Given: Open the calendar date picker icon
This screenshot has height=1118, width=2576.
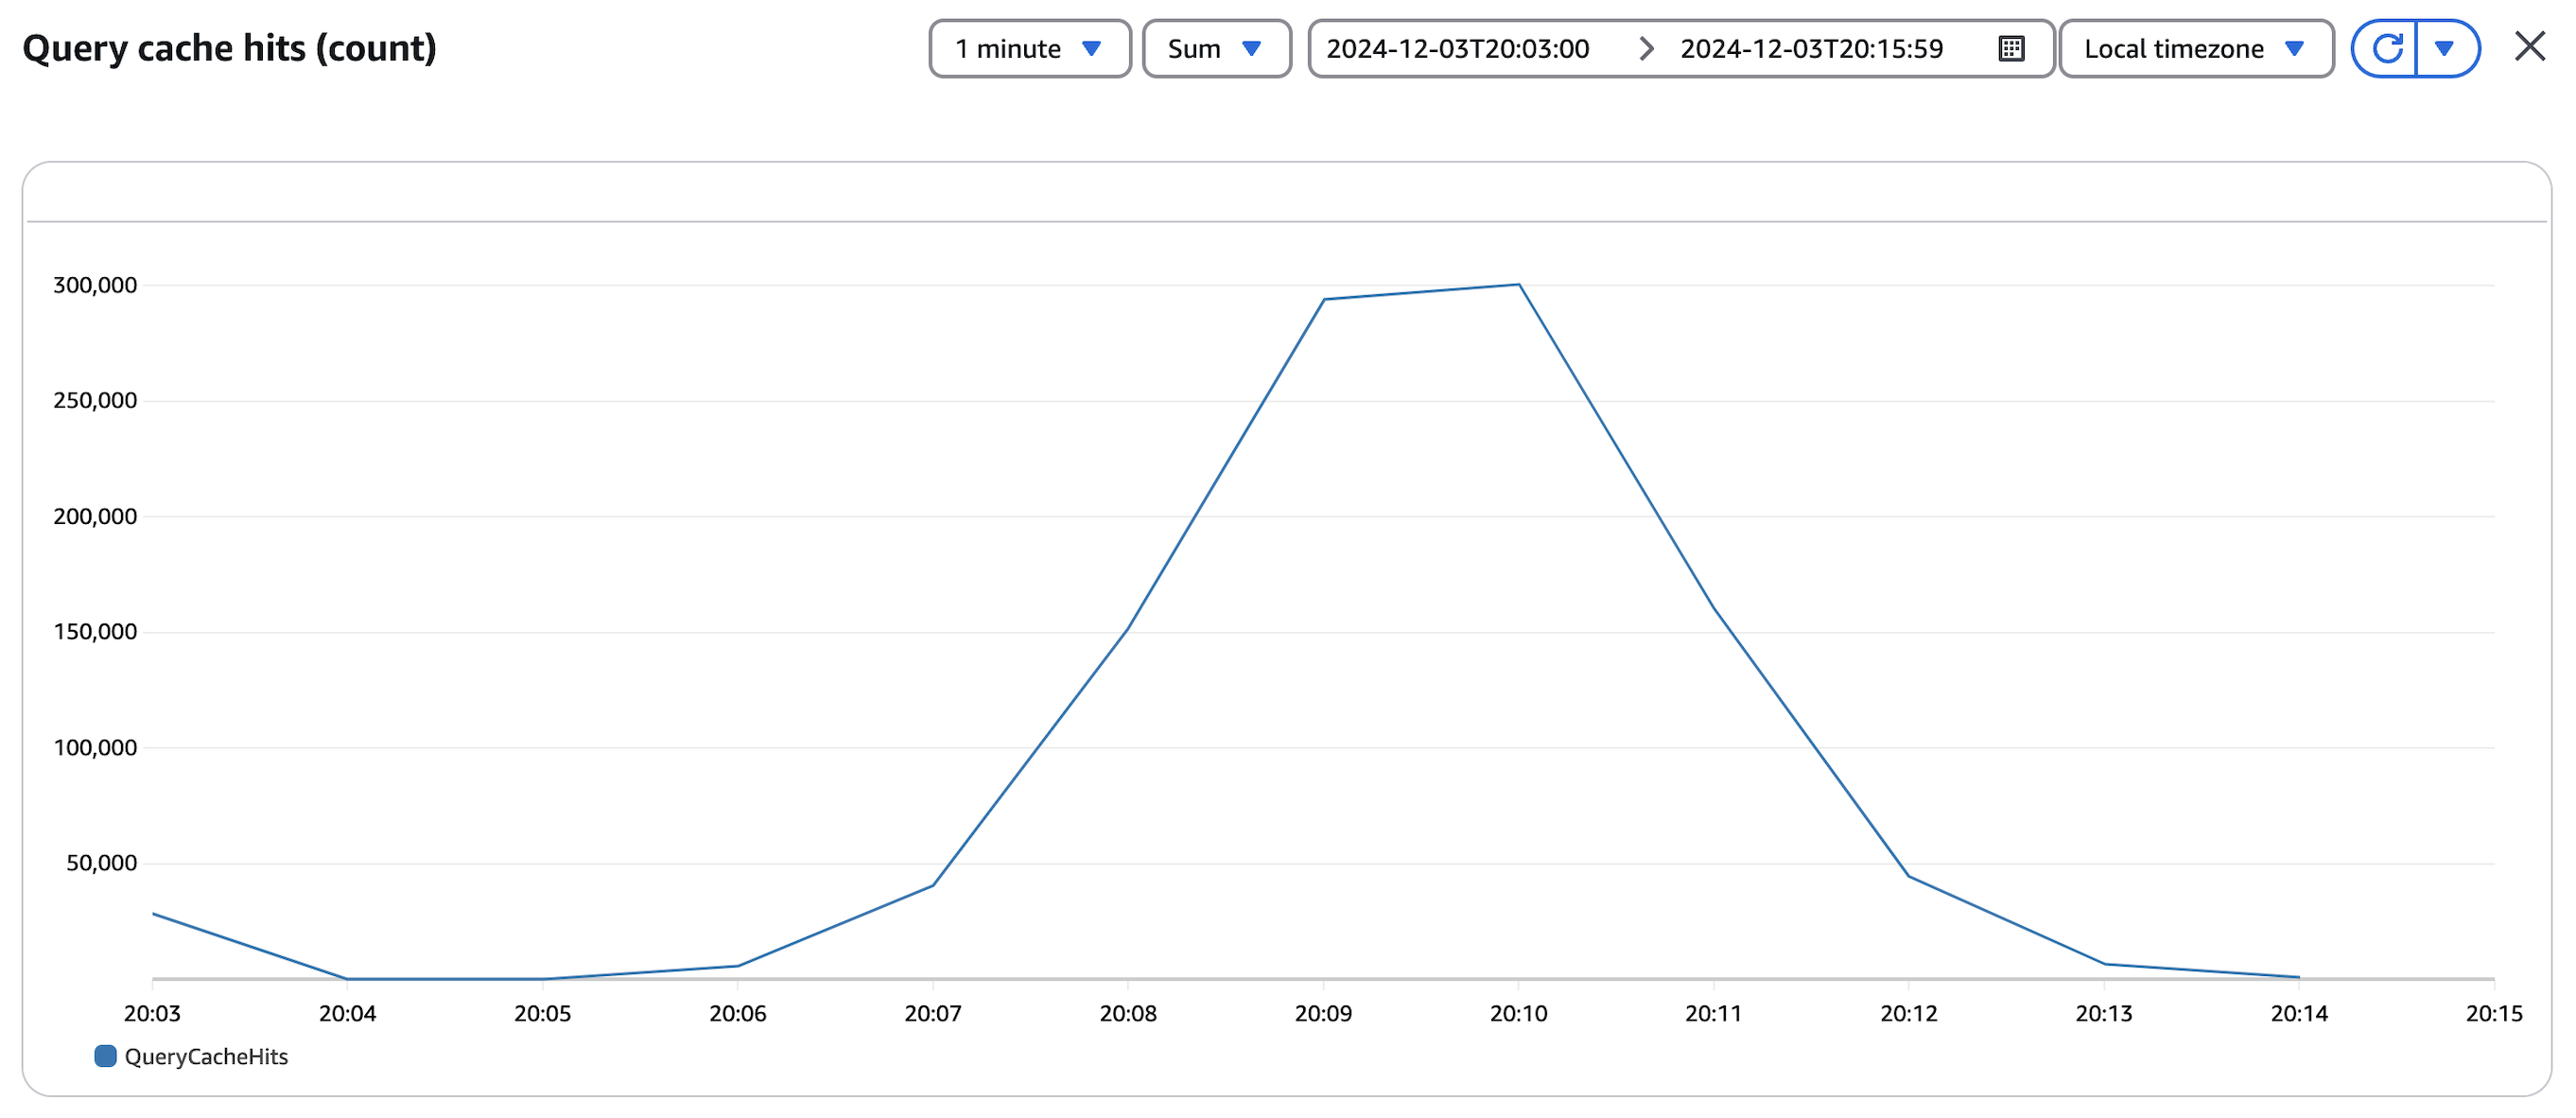Looking at the screenshot, I should [x=2011, y=48].
